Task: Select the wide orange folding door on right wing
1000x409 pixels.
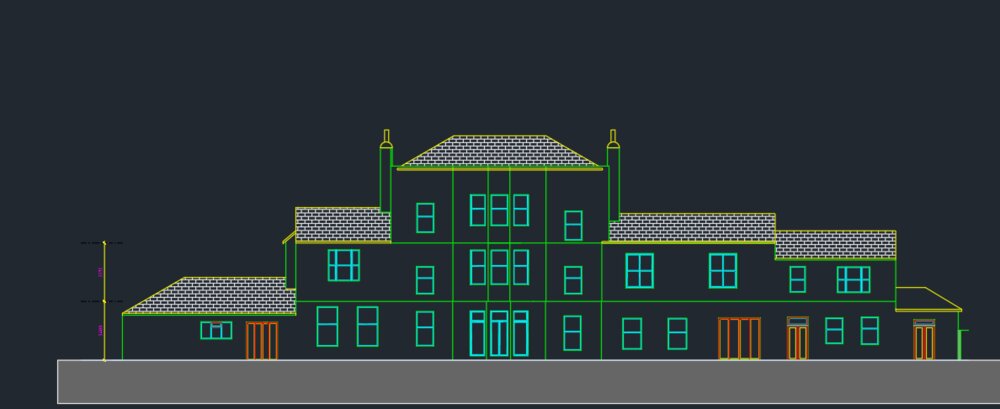Action: (x=739, y=338)
